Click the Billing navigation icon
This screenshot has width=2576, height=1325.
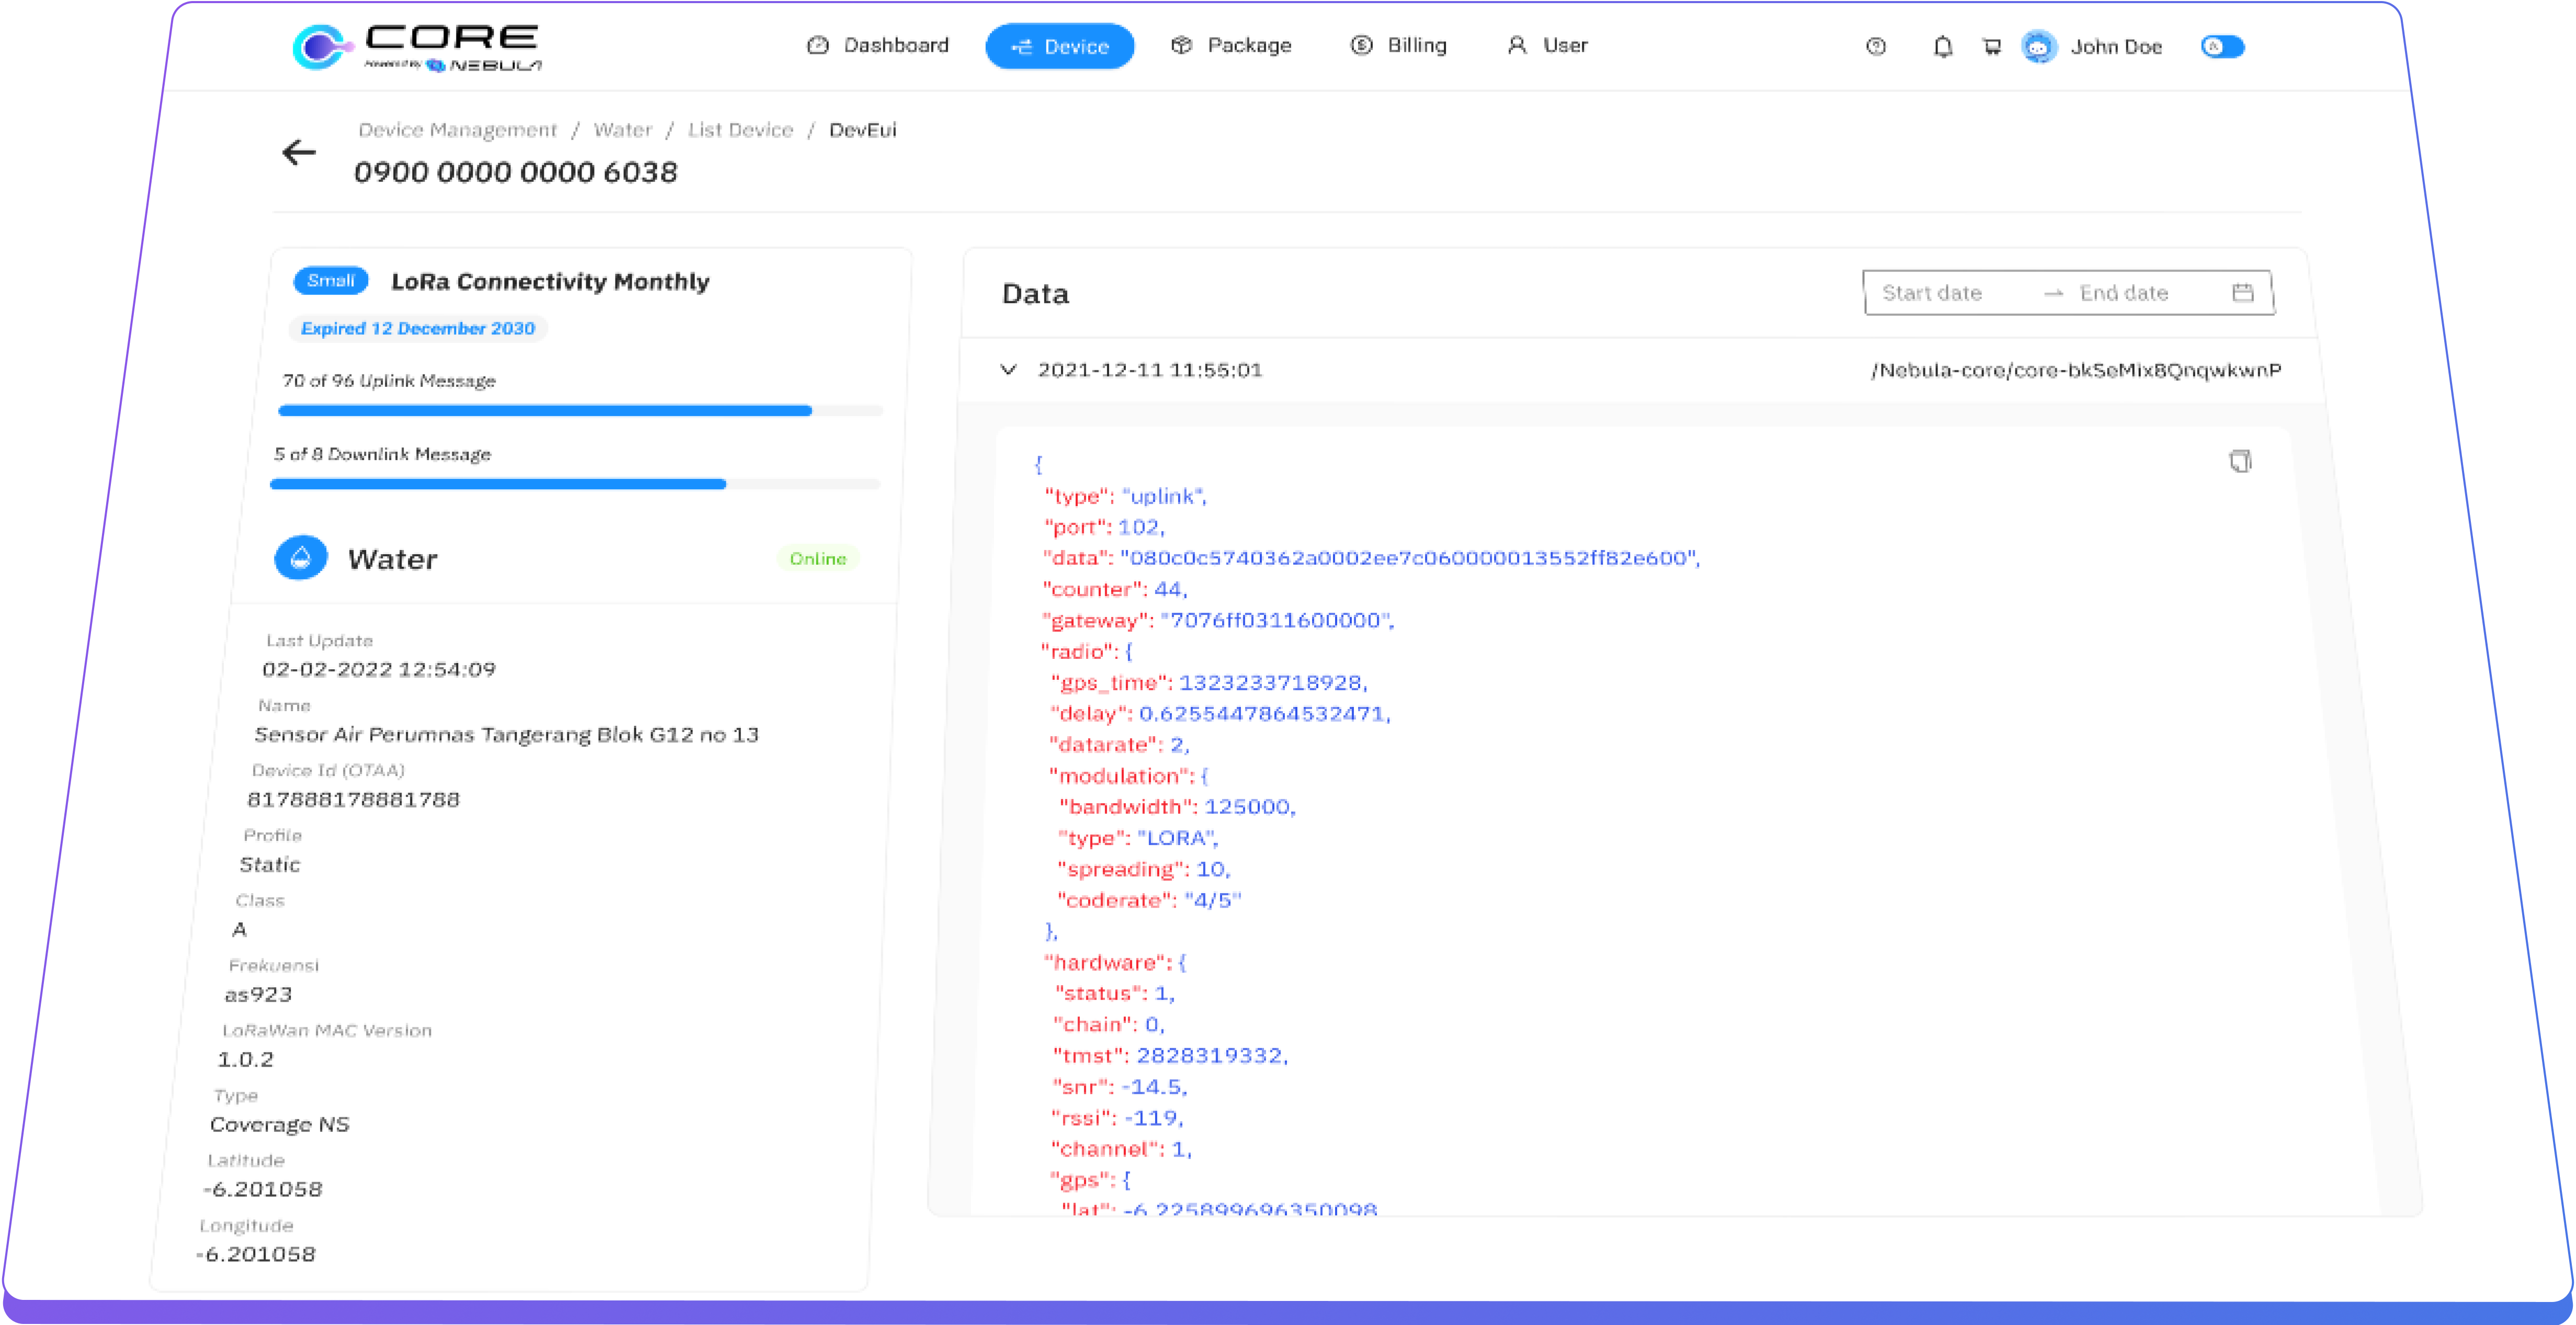coord(1360,45)
